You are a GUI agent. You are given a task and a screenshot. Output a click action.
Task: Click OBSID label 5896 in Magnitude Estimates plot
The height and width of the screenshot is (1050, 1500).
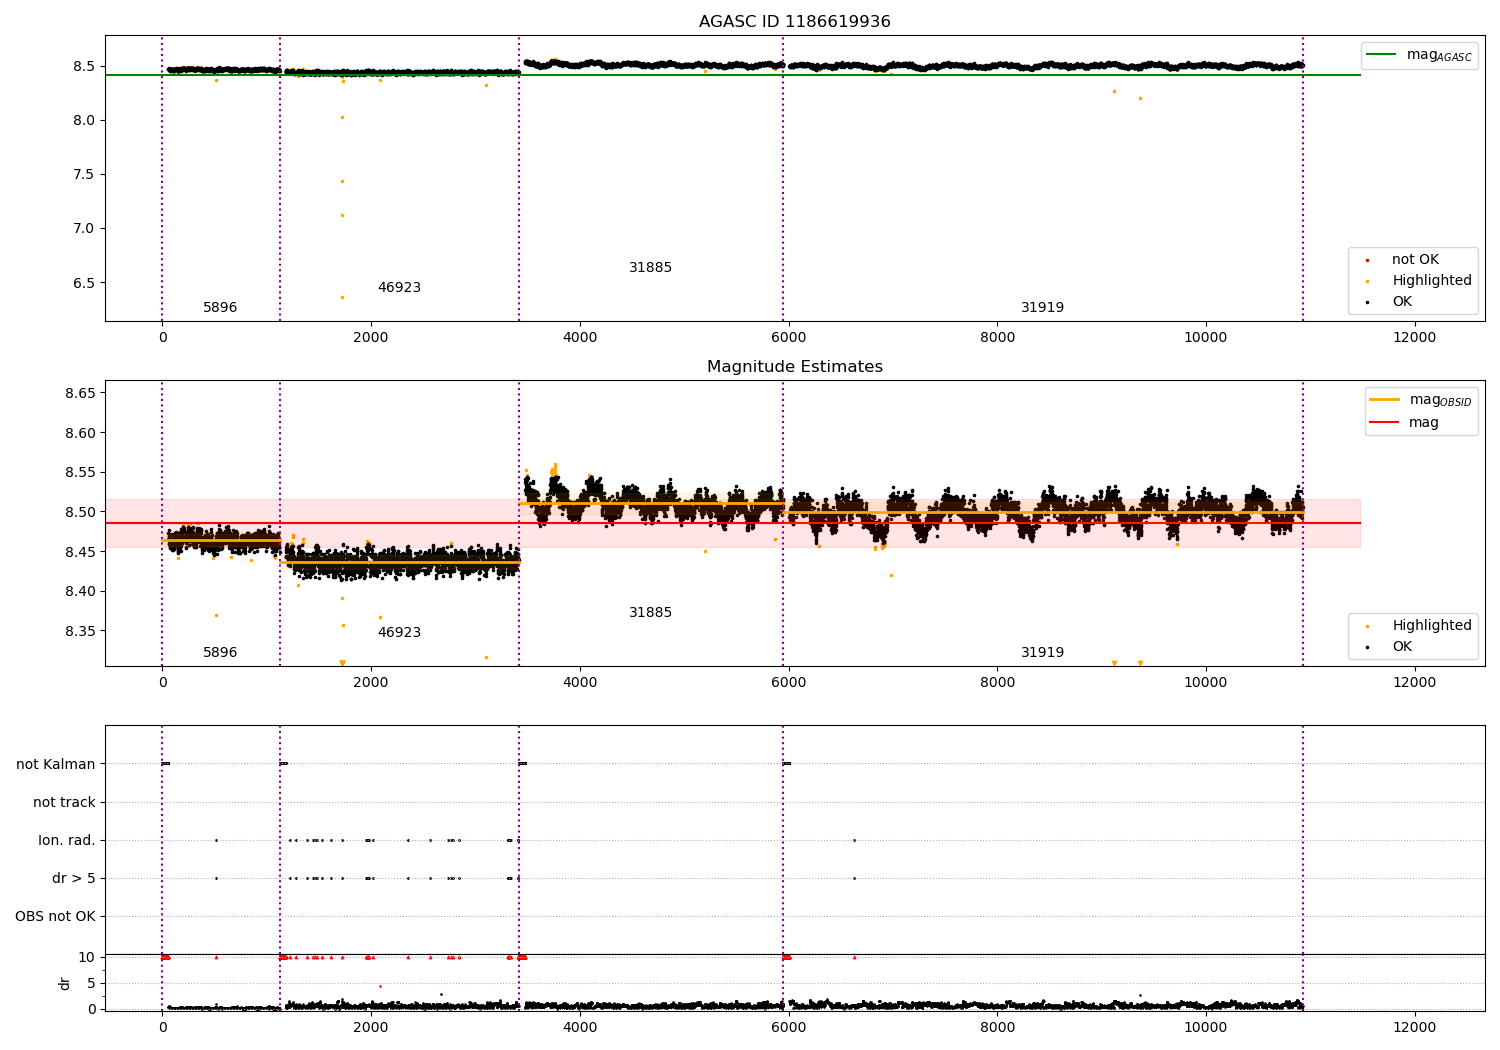[x=220, y=653]
